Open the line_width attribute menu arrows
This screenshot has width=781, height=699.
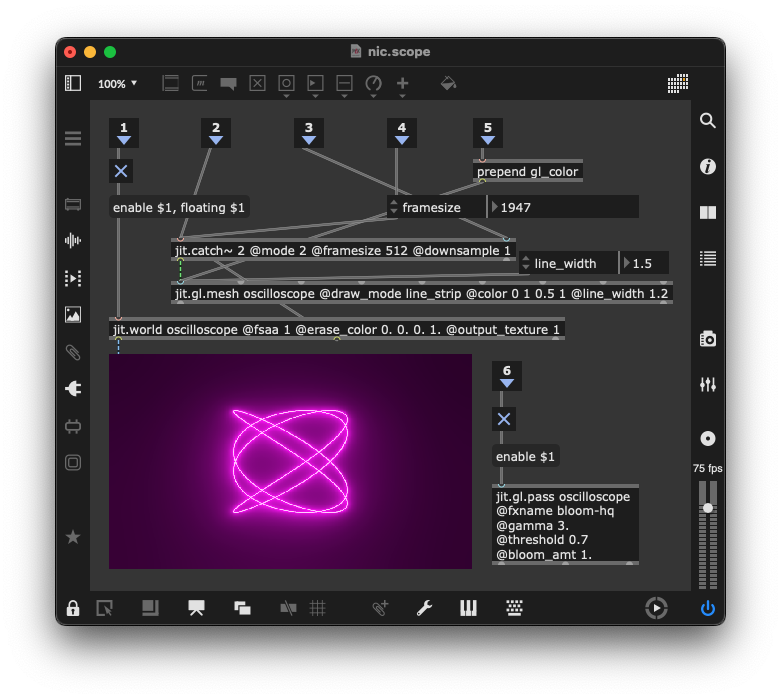(x=526, y=264)
